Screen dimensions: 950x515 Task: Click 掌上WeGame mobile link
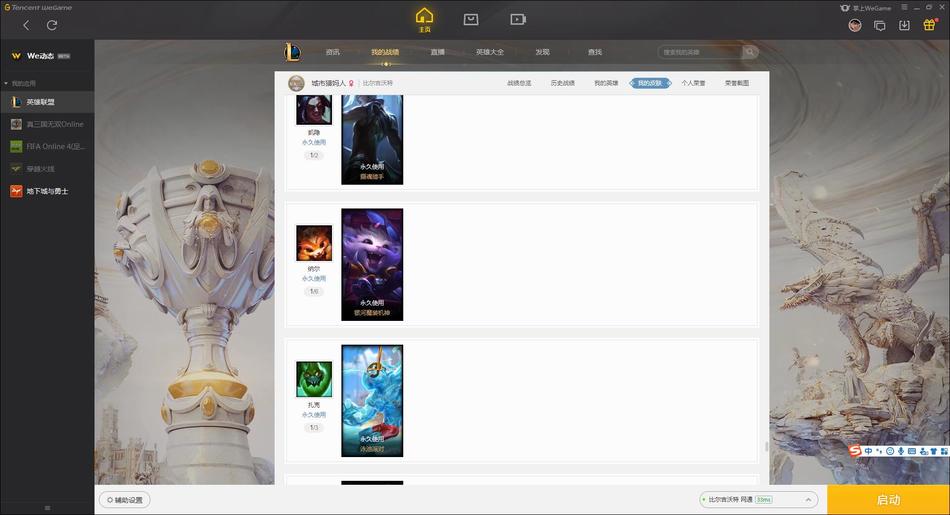[866, 8]
